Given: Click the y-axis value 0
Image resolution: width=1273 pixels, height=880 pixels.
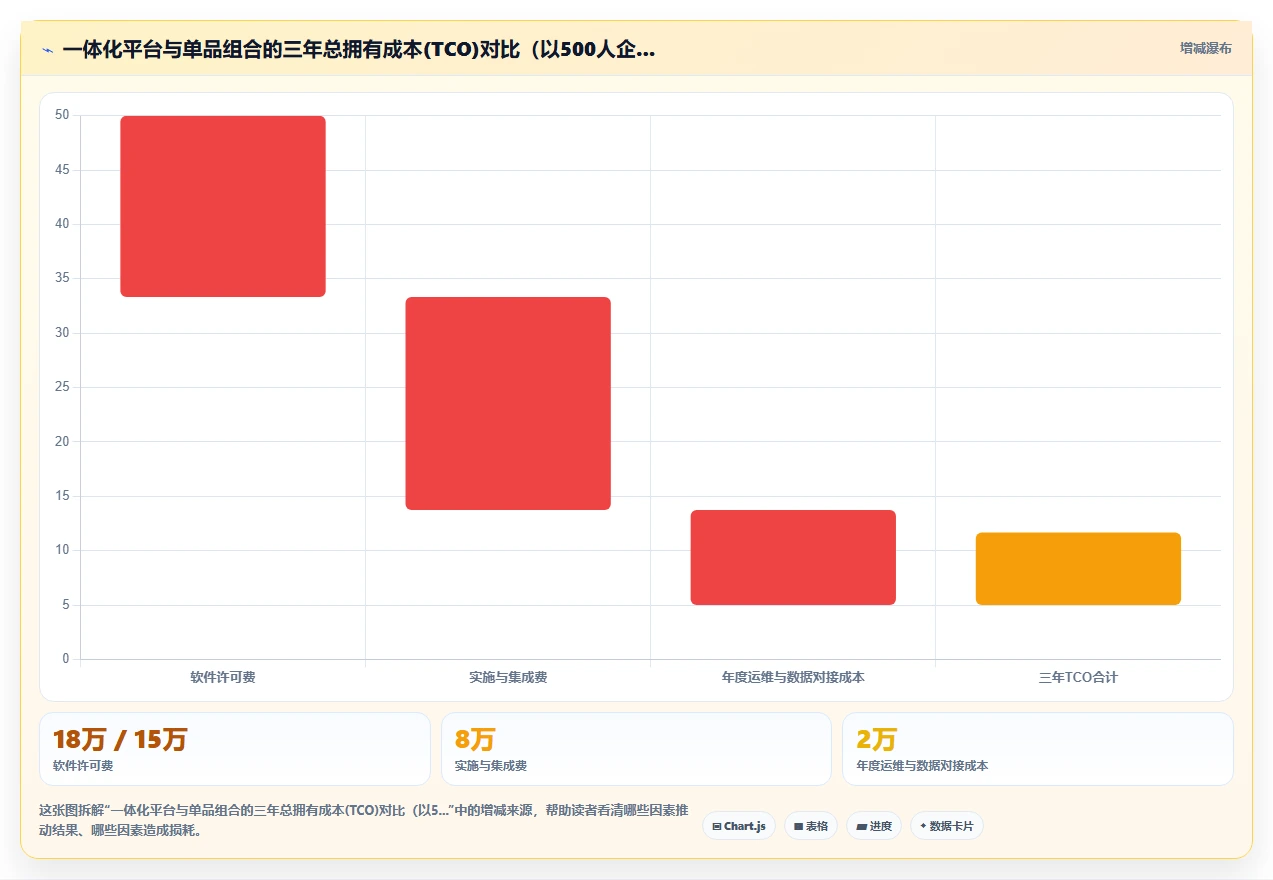Looking at the screenshot, I should click(x=66, y=659).
